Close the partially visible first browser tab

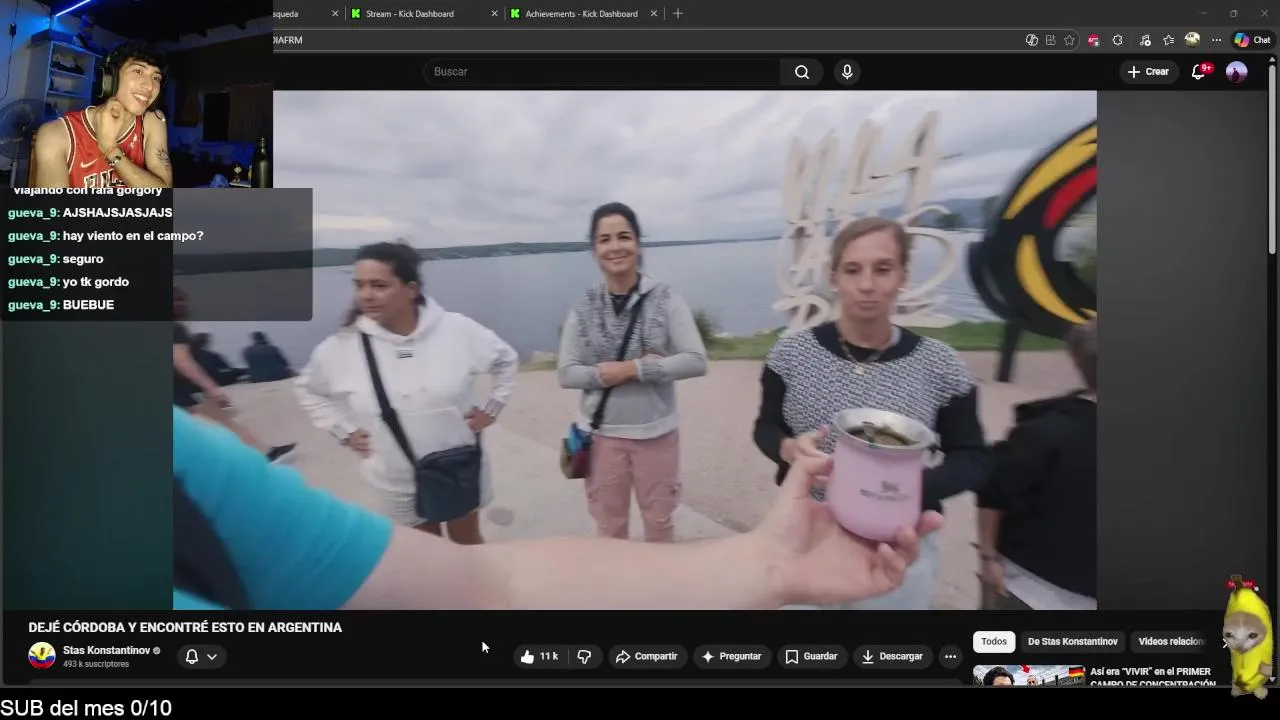[x=335, y=14]
